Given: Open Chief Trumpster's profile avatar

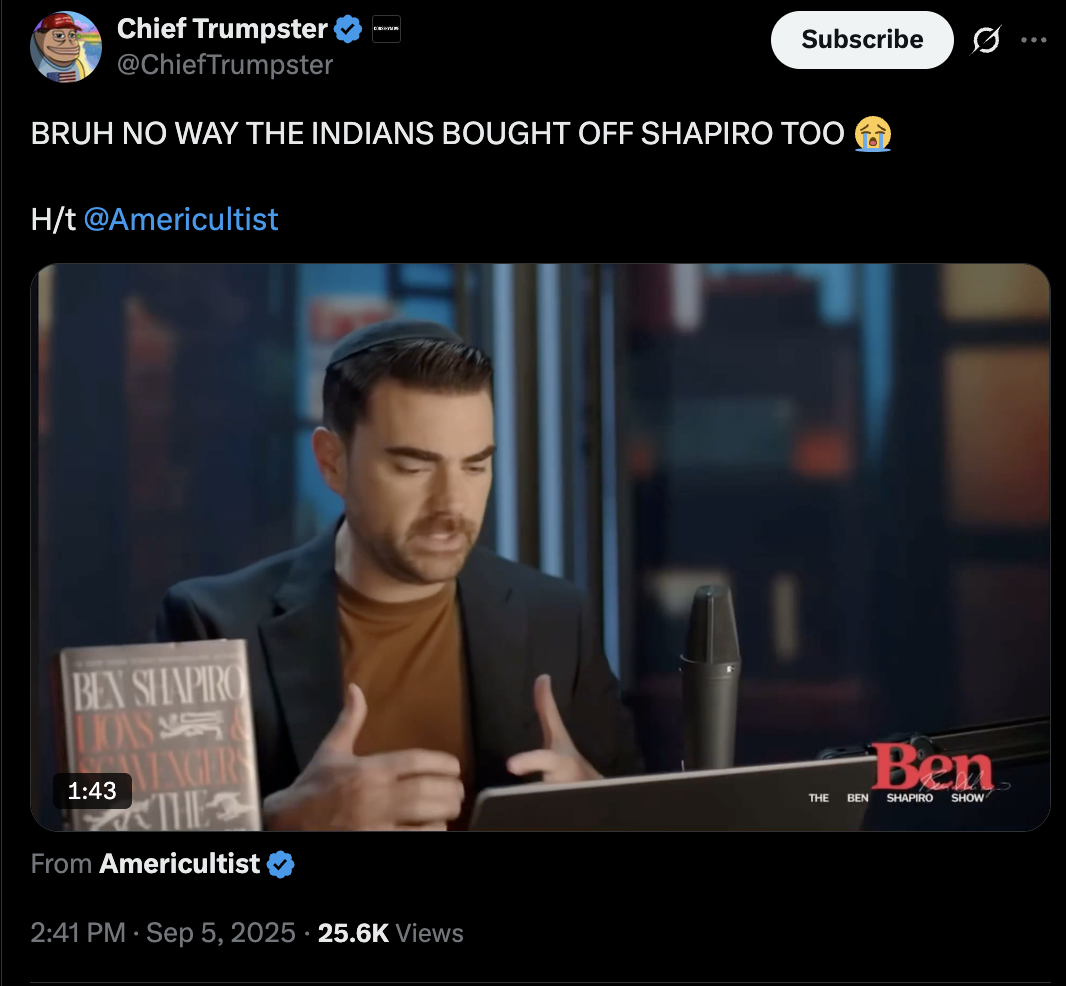Looking at the screenshot, I should (x=66, y=47).
